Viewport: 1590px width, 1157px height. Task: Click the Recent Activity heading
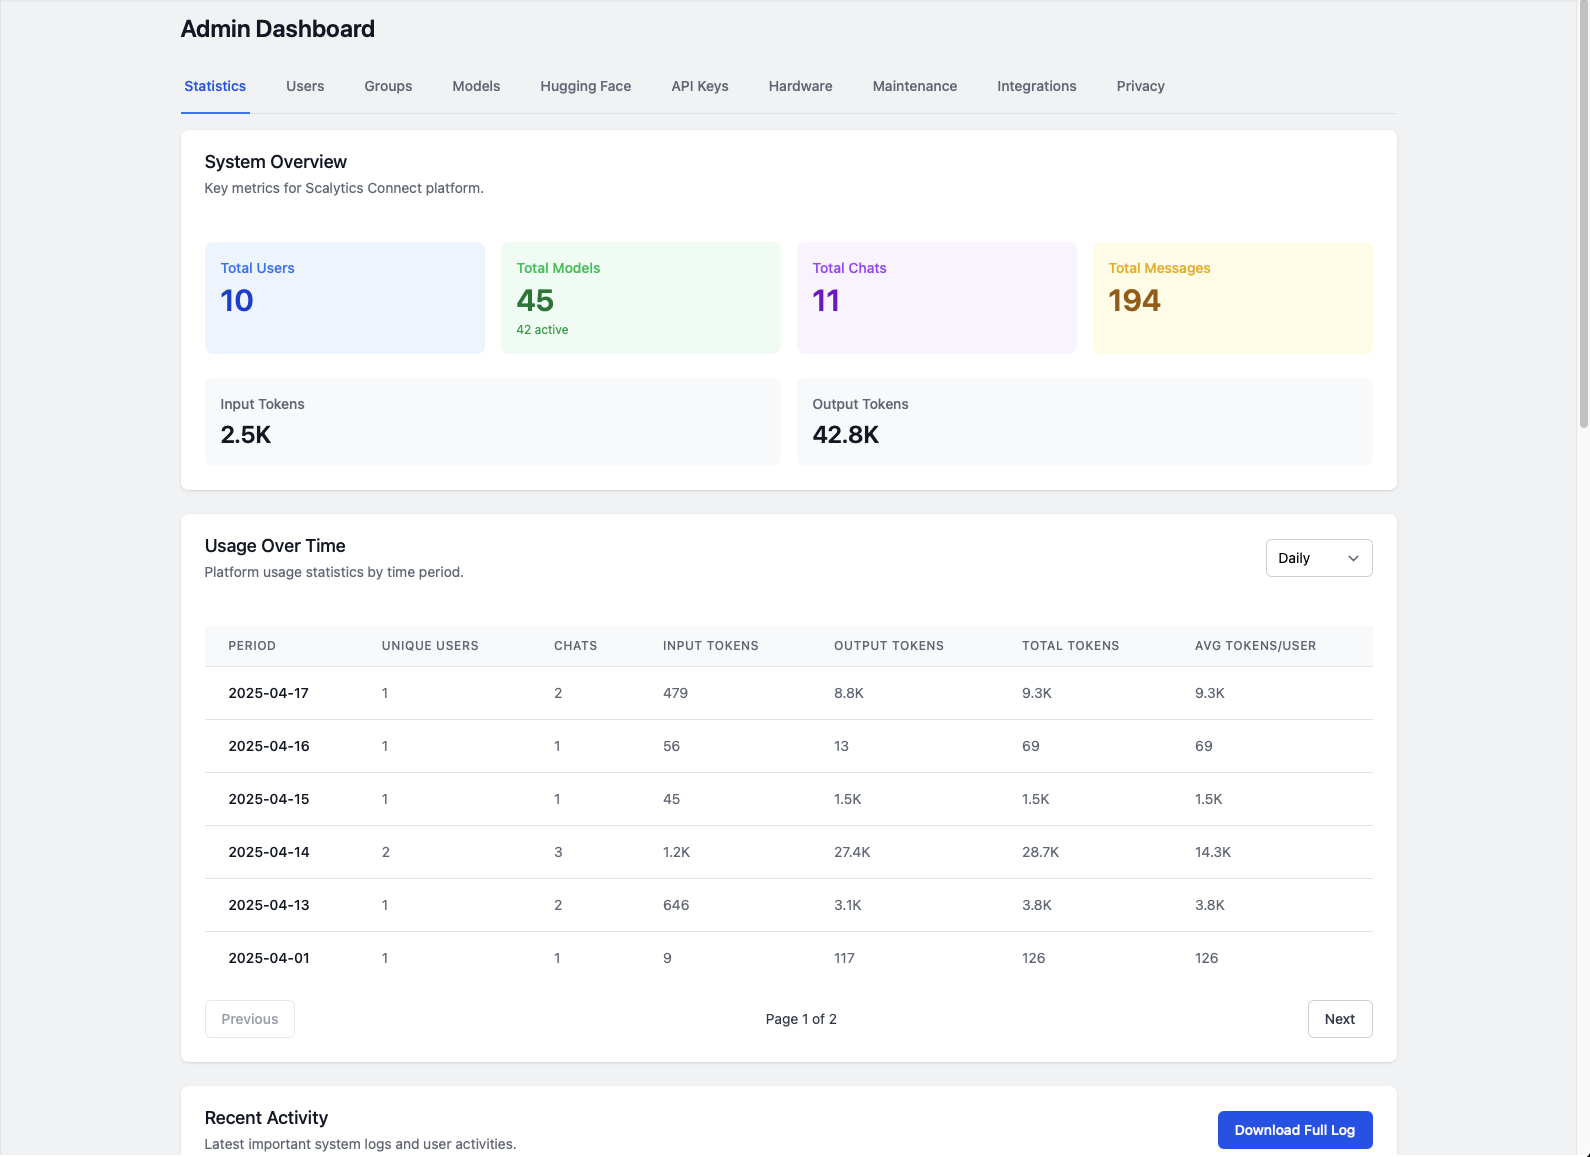point(266,1118)
